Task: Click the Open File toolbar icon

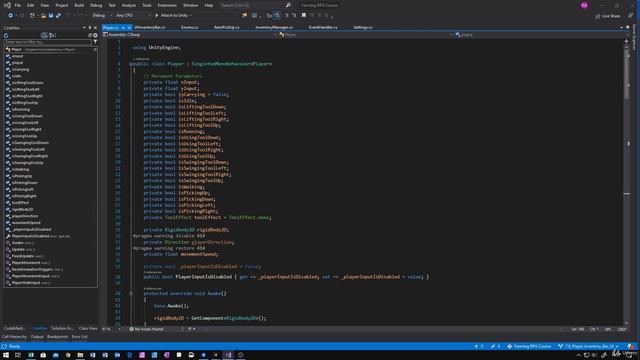Action: (x=43, y=16)
